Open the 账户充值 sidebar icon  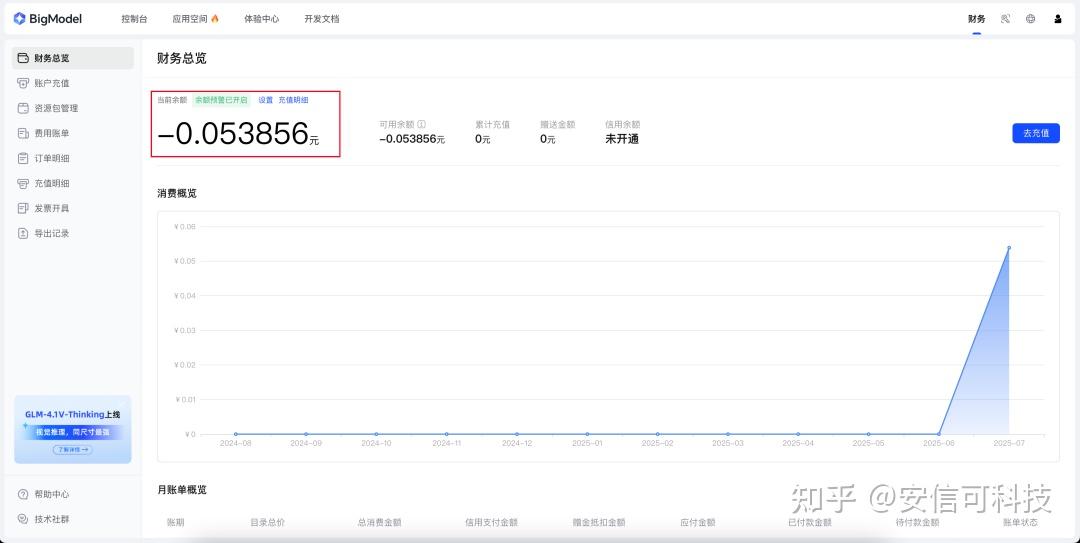24,83
